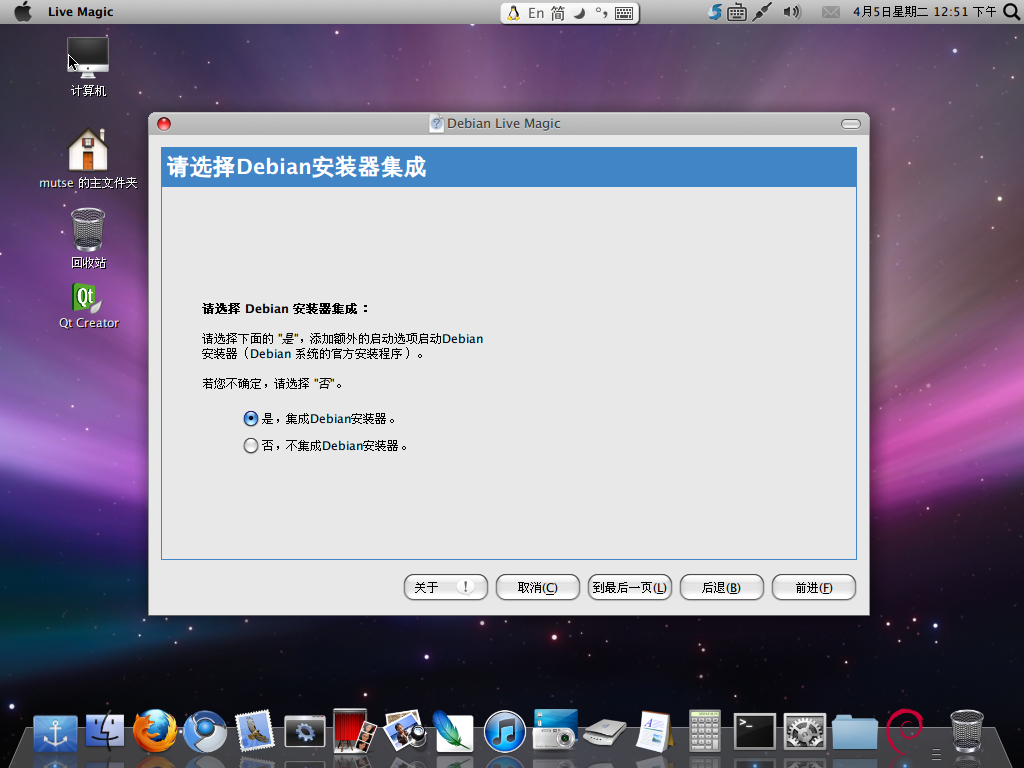Image resolution: width=1024 pixels, height=768 pixels.
Task: Open the Live Magic application menu
Action: [80, 12]
